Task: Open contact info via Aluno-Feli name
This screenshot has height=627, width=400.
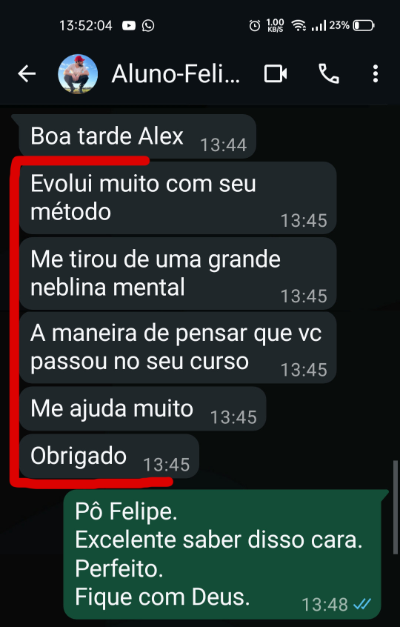Action: tap(176, 74)
